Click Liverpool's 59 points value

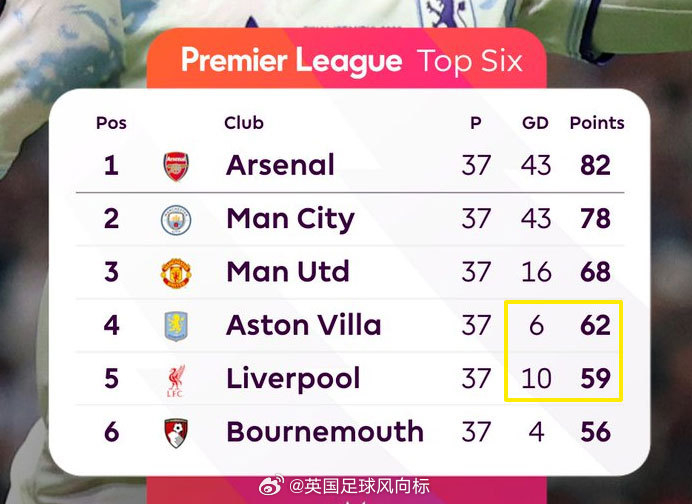click(596, 379)
